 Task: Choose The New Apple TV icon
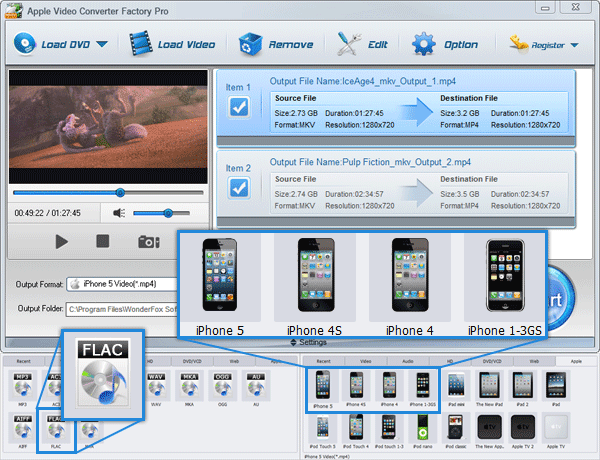click(489, 431)
